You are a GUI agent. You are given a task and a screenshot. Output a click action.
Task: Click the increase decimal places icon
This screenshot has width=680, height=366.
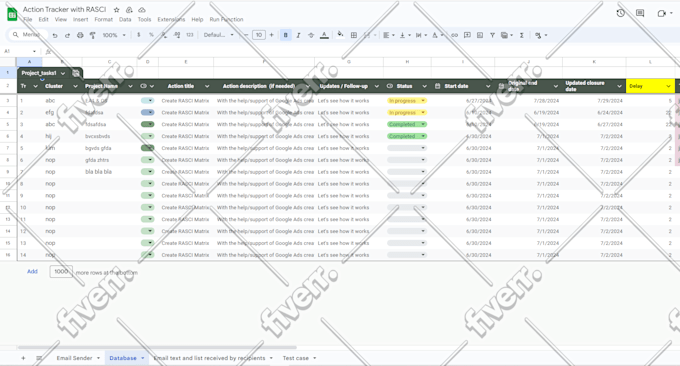[177, 35]
